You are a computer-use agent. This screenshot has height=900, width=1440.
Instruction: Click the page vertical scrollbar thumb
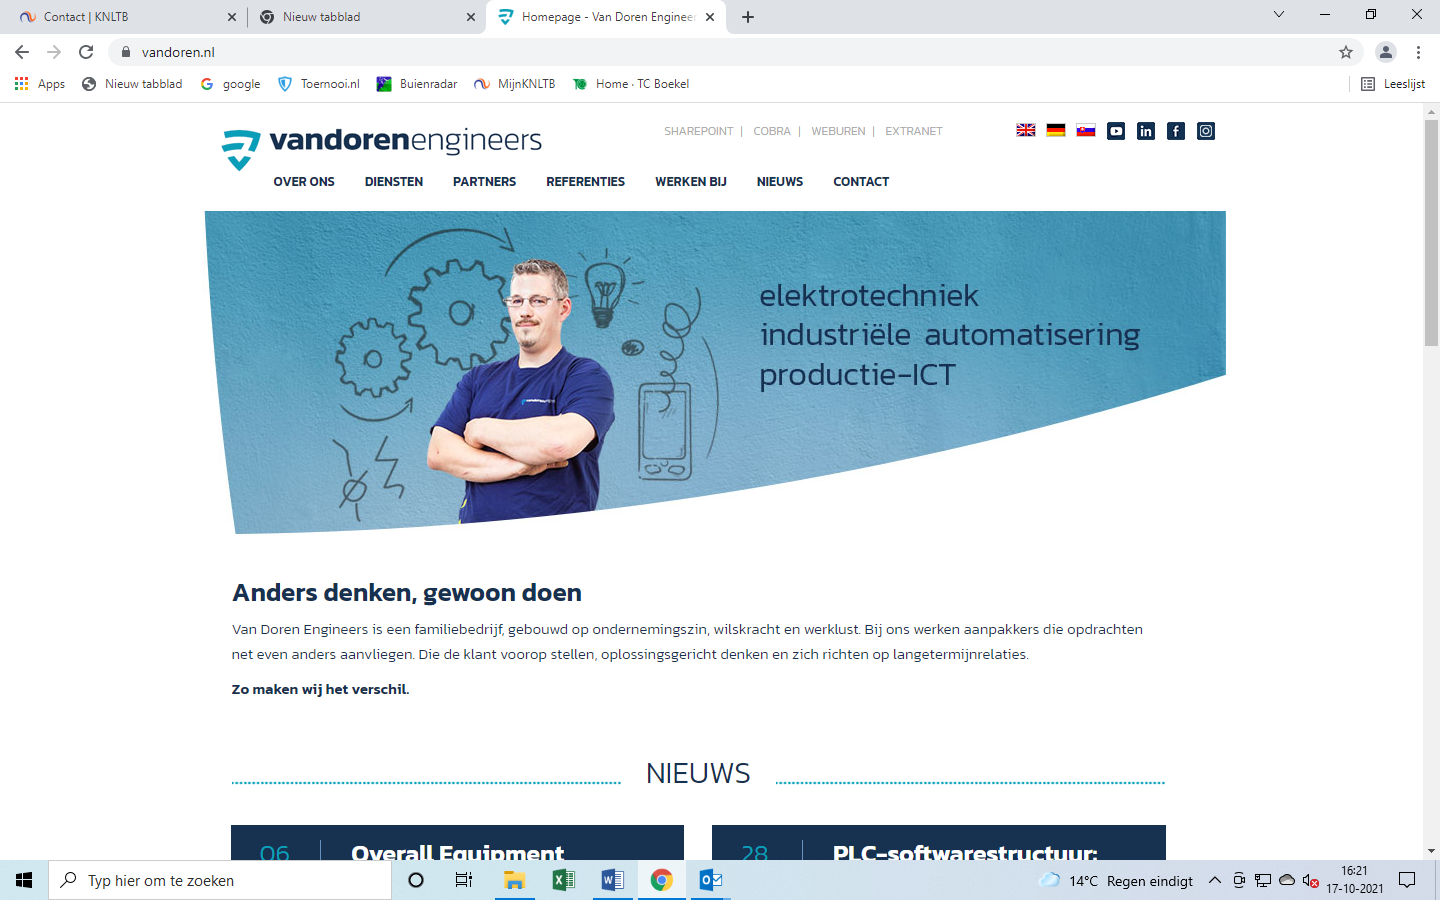pyautogui.click(x=1431, y=232)
